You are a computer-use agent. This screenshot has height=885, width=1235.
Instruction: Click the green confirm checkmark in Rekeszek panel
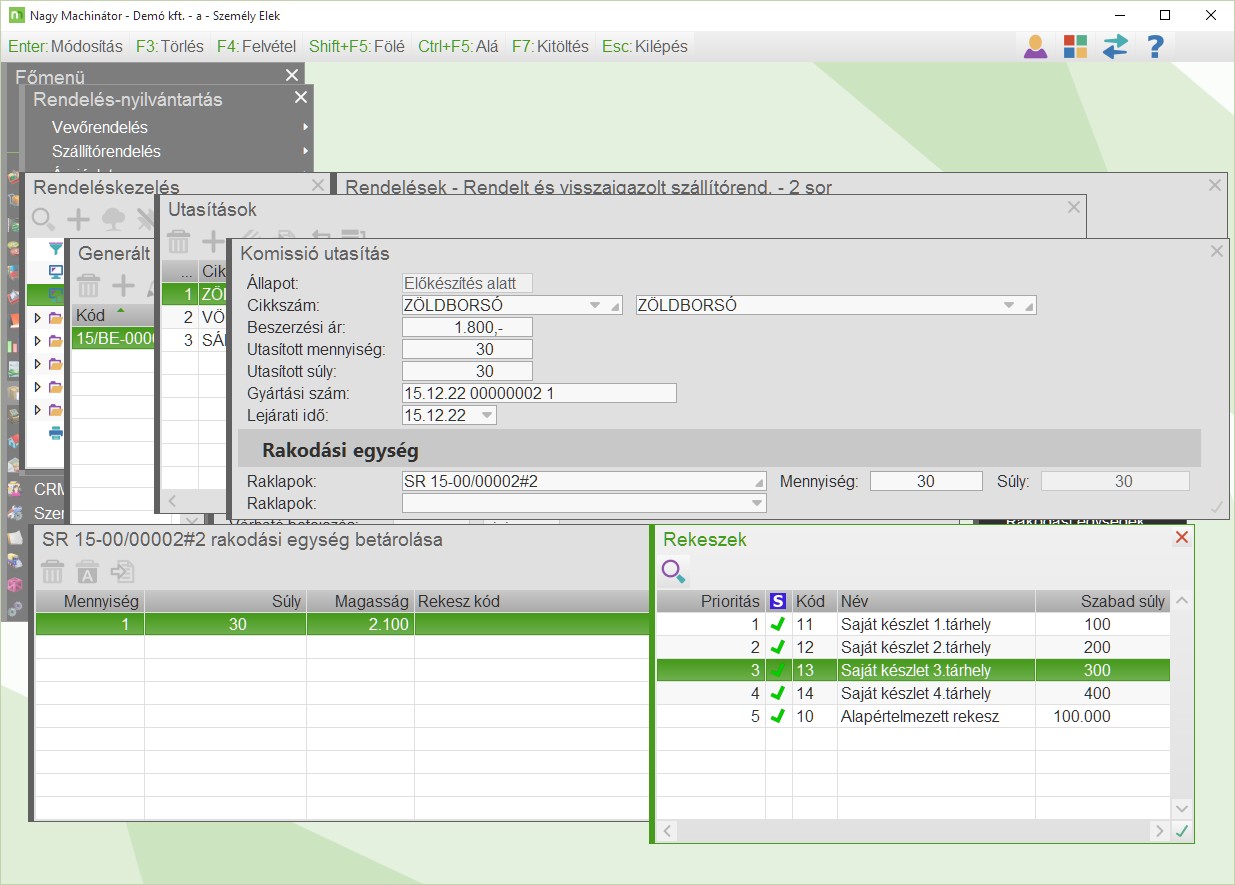[1182, 831]
